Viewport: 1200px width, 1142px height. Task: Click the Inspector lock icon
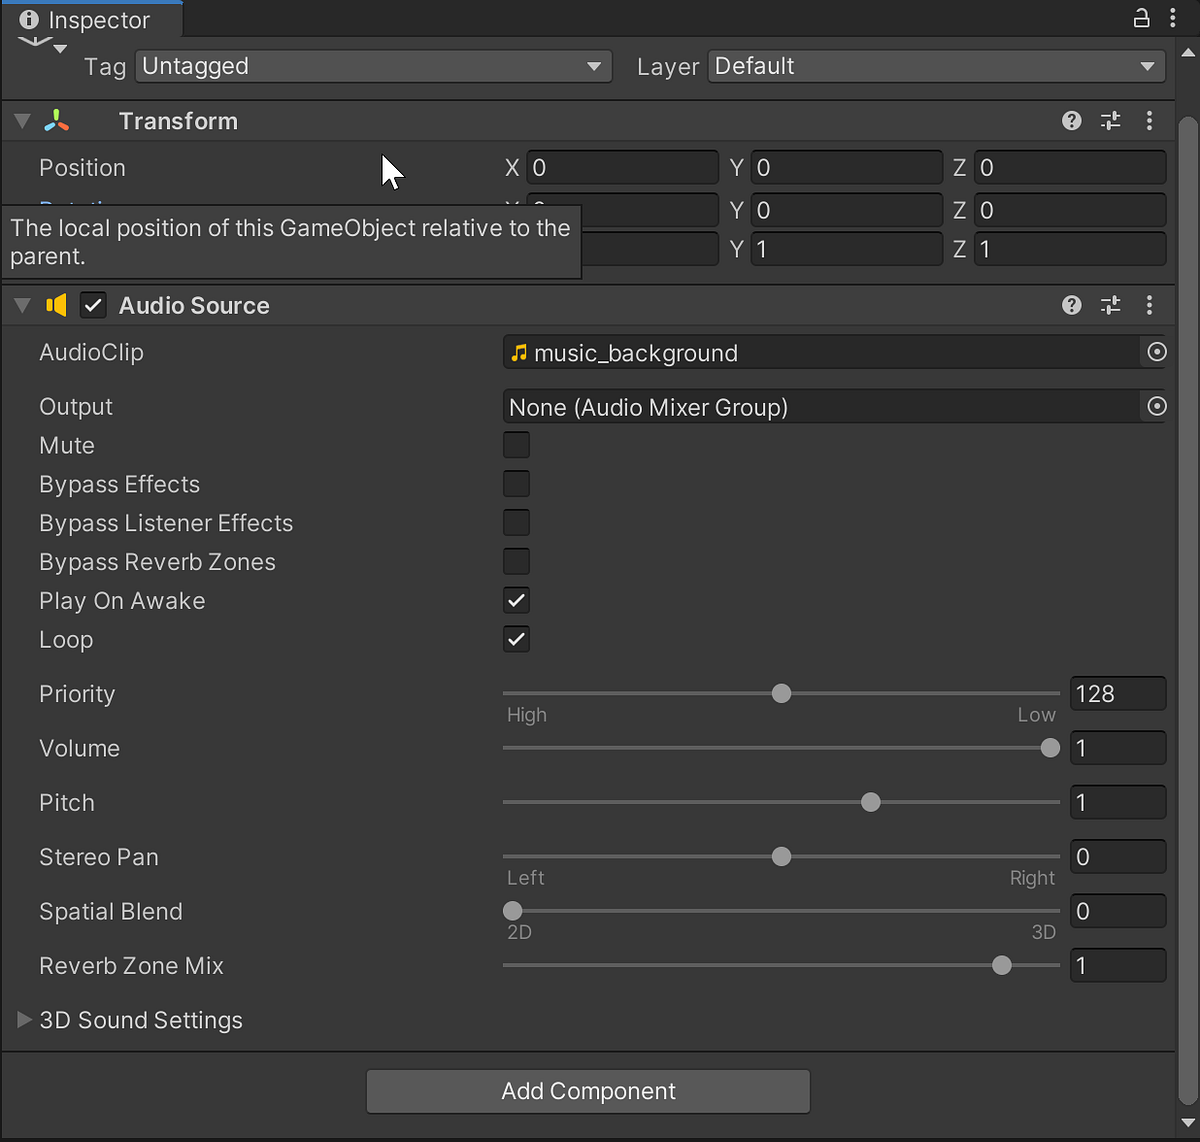[1141, 18]
